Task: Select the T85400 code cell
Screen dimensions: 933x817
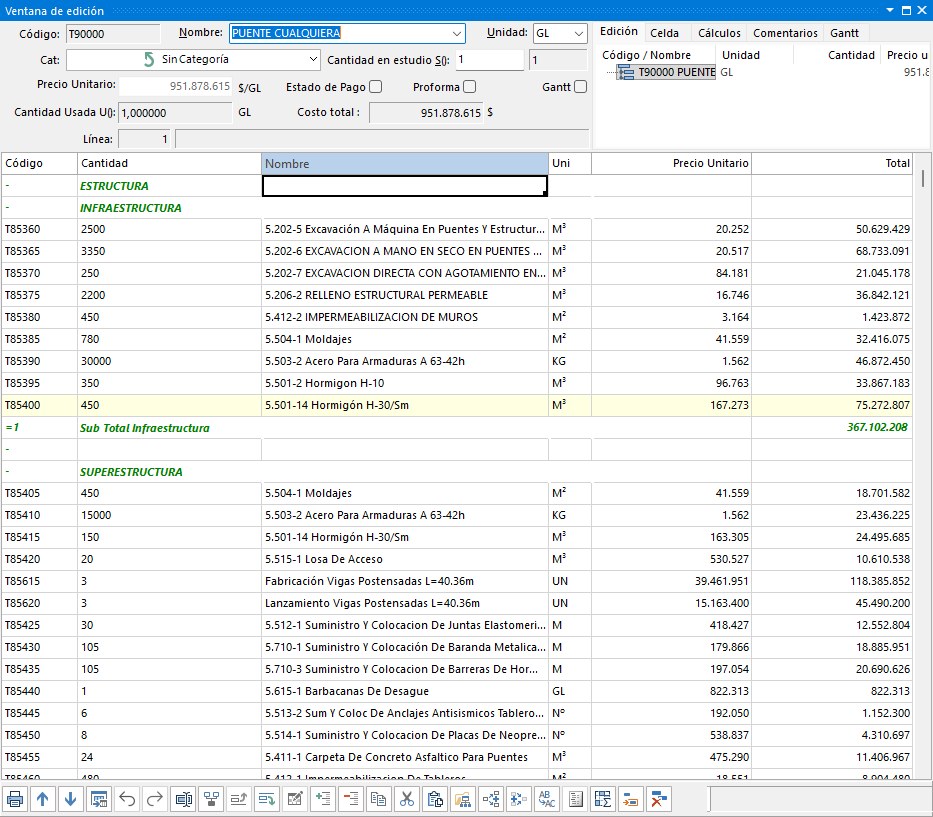Action: tap(39, 405)
